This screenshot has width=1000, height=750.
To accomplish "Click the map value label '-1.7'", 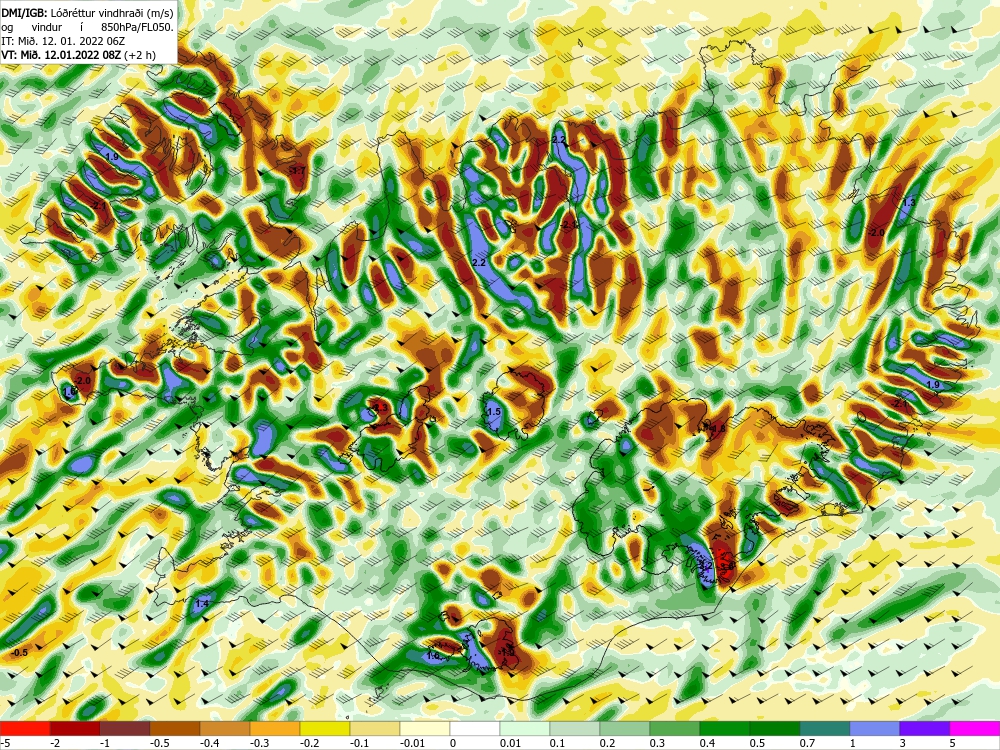I will point(297,171).
